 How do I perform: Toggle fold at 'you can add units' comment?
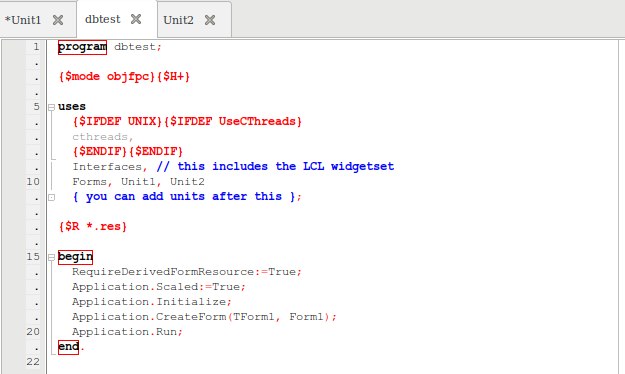[51, 197]
